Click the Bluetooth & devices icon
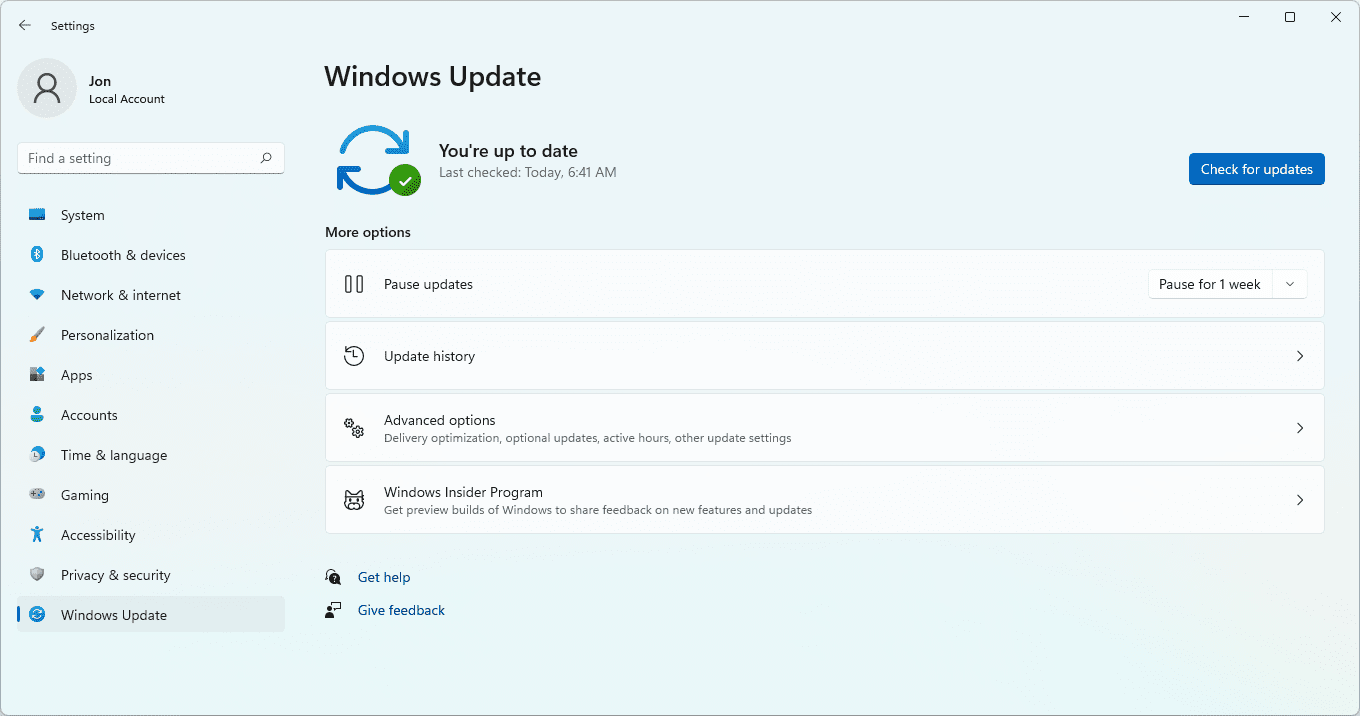Viewport: 1360px width, 716px height. click(38, 254)
